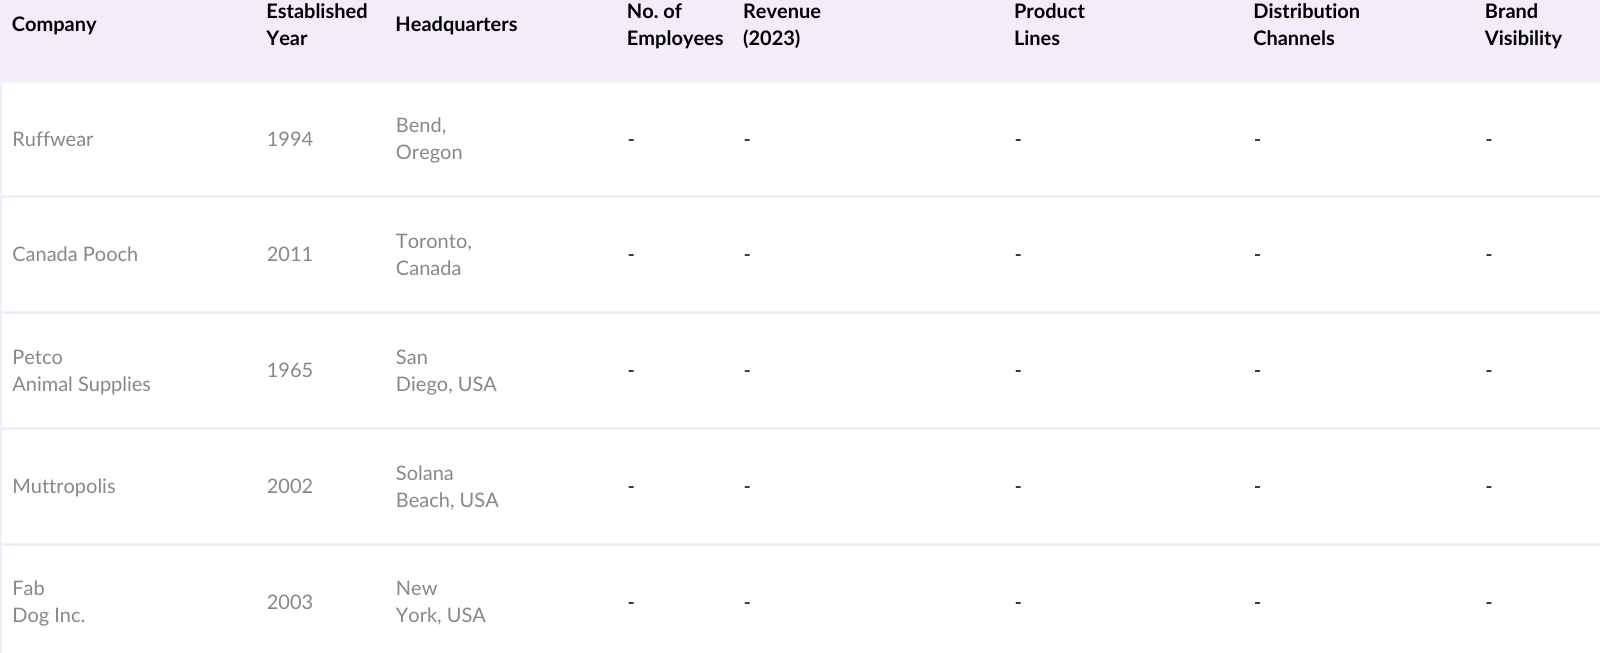Screen dimensions: 1600x653
Task: Select the Revenue (2023) column header
Action: [x=781, y=24]
